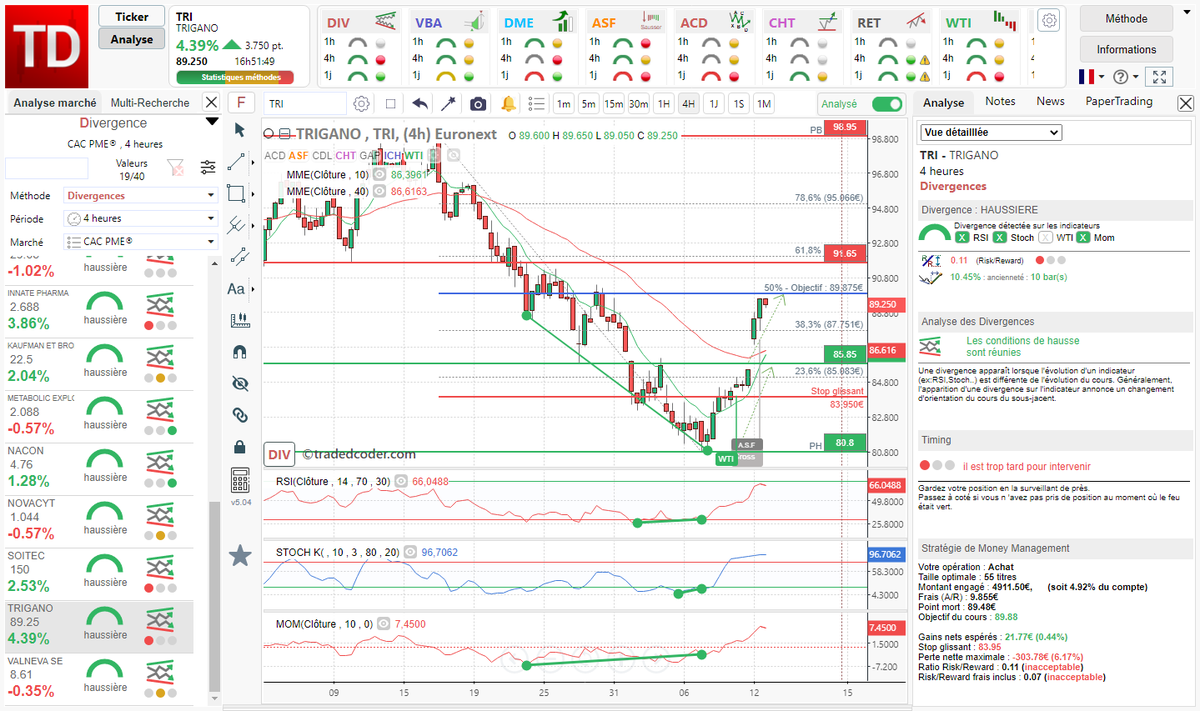
Task: Toggle the CHT overlay on chart
Action: click(x=345, y=156)
